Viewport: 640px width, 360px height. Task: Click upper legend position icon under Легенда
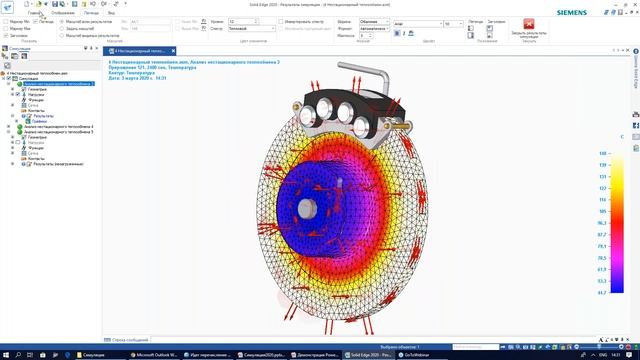point(471,28)
